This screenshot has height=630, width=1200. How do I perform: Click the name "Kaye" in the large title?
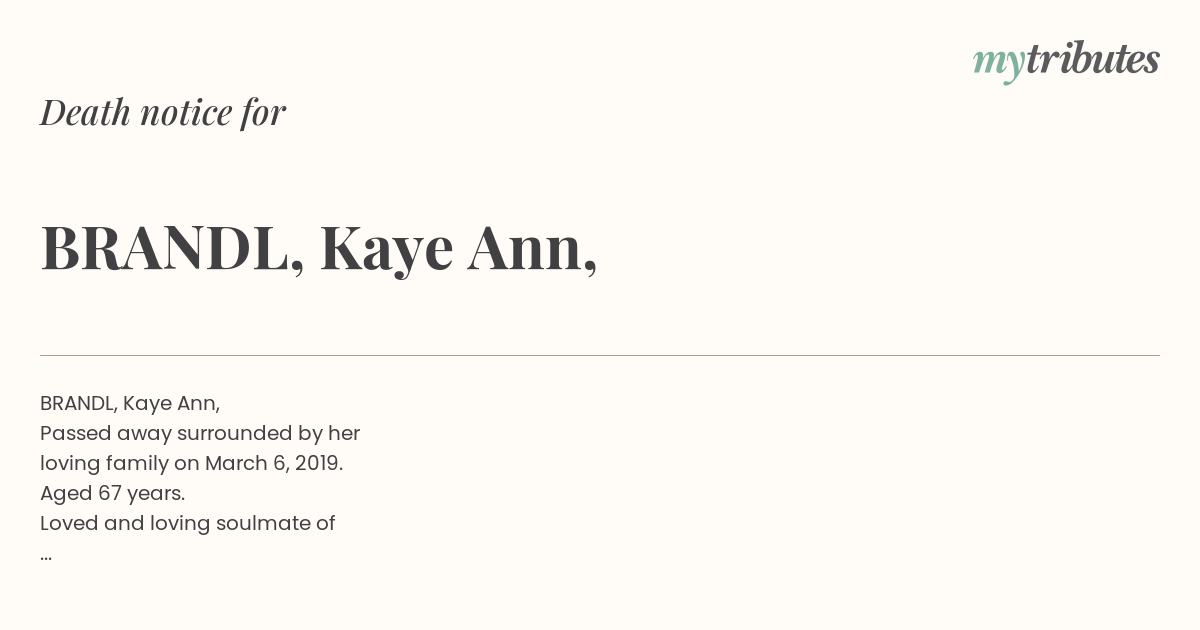tap(386, 250)
